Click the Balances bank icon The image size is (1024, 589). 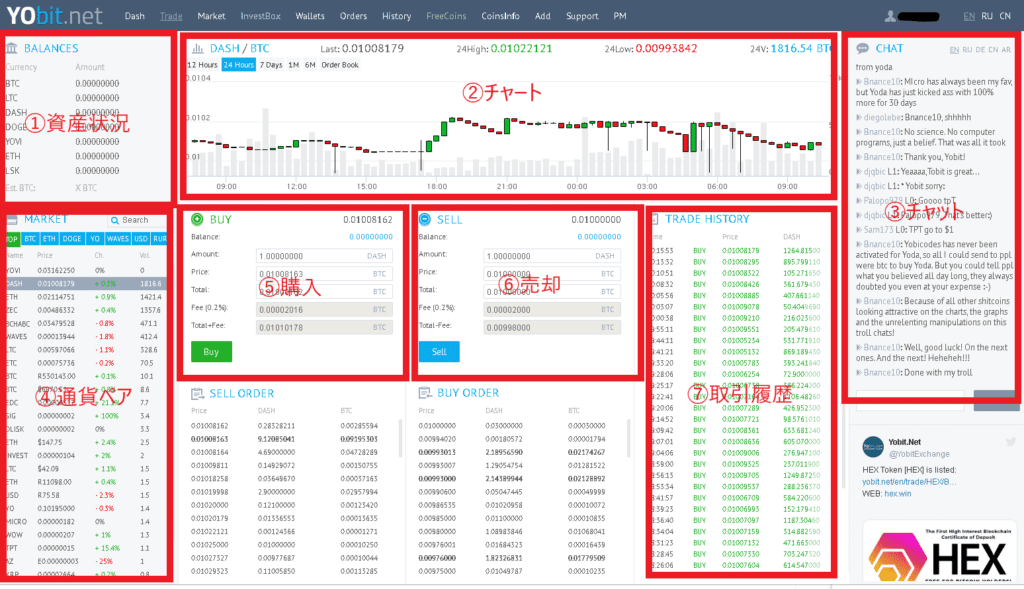pos(11,48)
